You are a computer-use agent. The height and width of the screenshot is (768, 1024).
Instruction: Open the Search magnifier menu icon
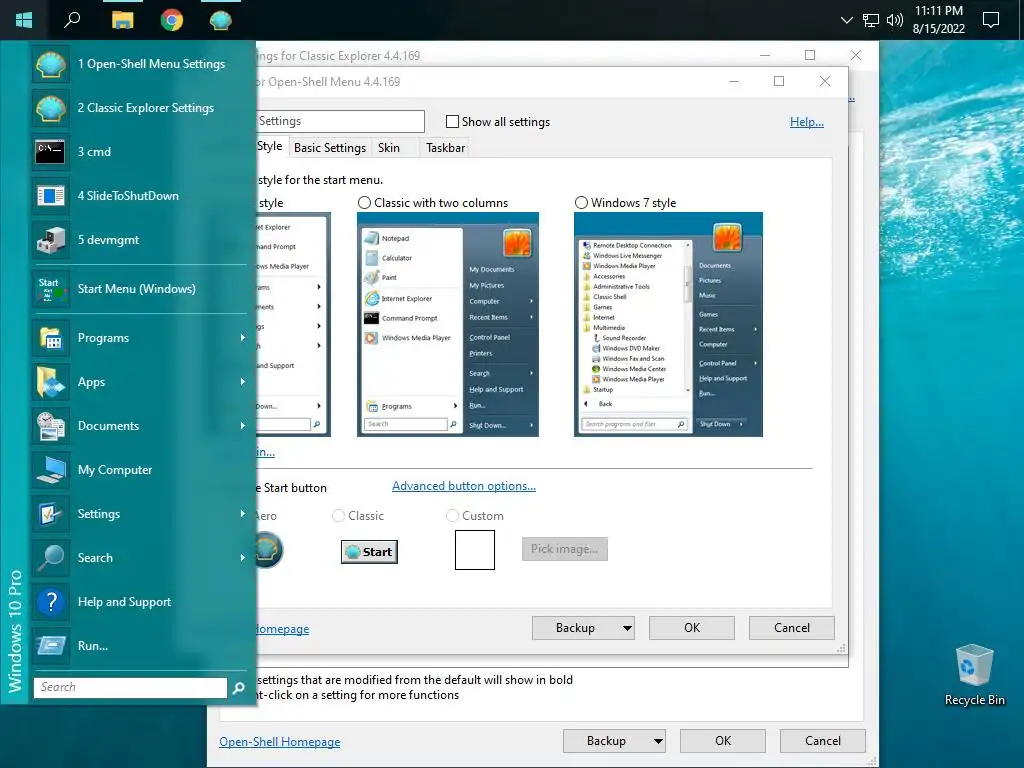(x=50, y=558)
